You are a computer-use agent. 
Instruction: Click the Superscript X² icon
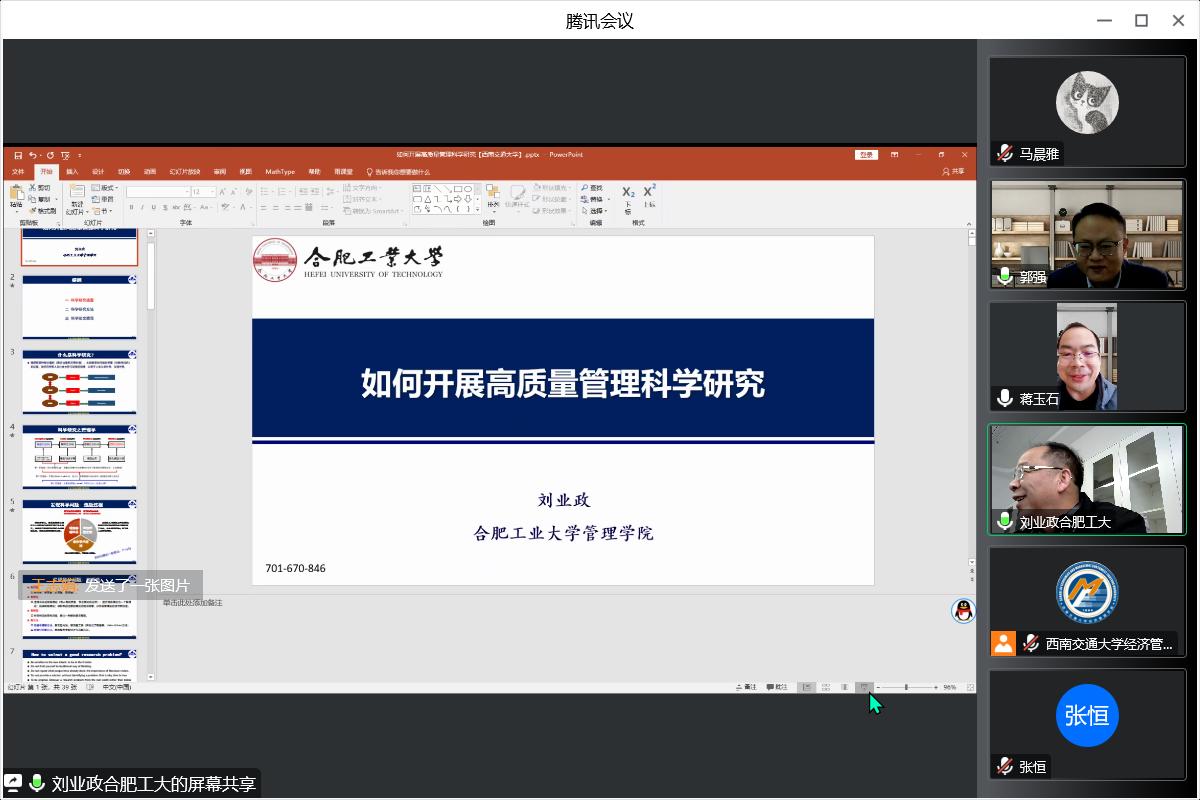click(649, 191)
